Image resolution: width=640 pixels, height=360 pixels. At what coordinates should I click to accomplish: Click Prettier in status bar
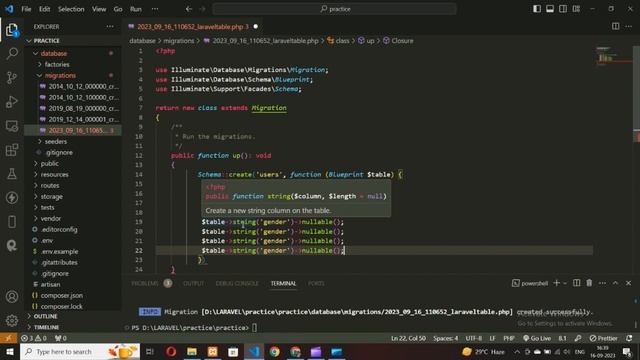[604, 338]
